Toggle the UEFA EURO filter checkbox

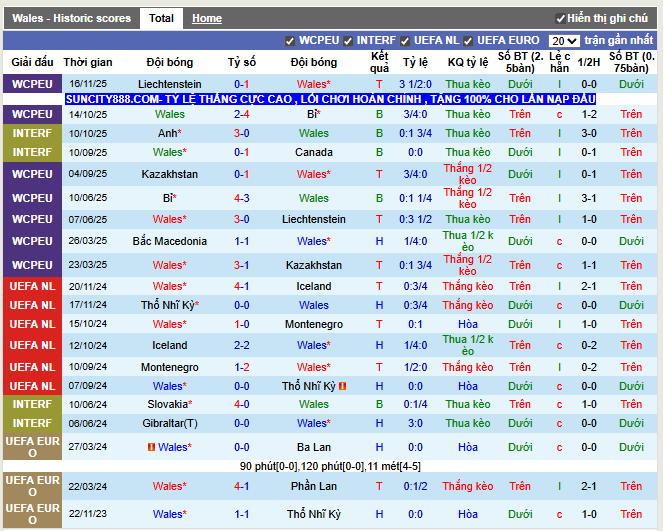point(468,41)
